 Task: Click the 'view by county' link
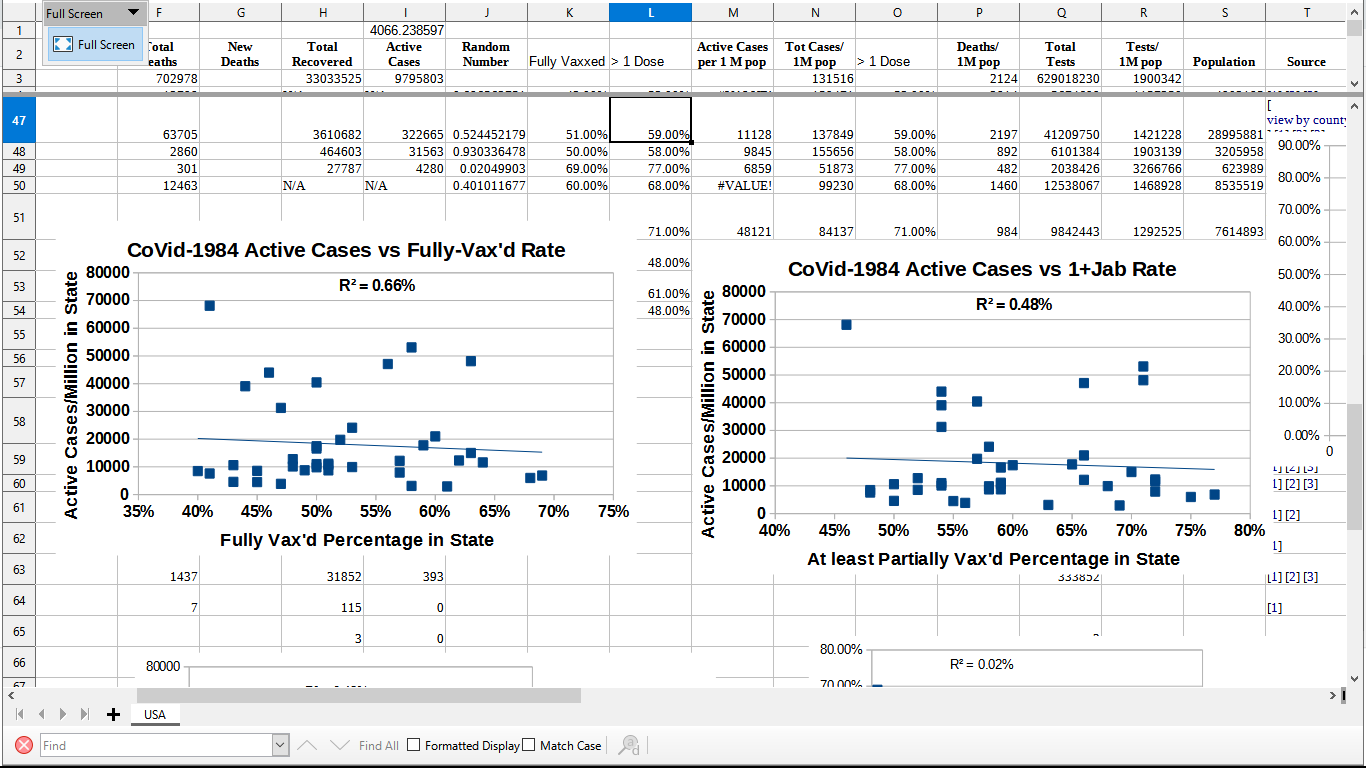point(1306,120)
